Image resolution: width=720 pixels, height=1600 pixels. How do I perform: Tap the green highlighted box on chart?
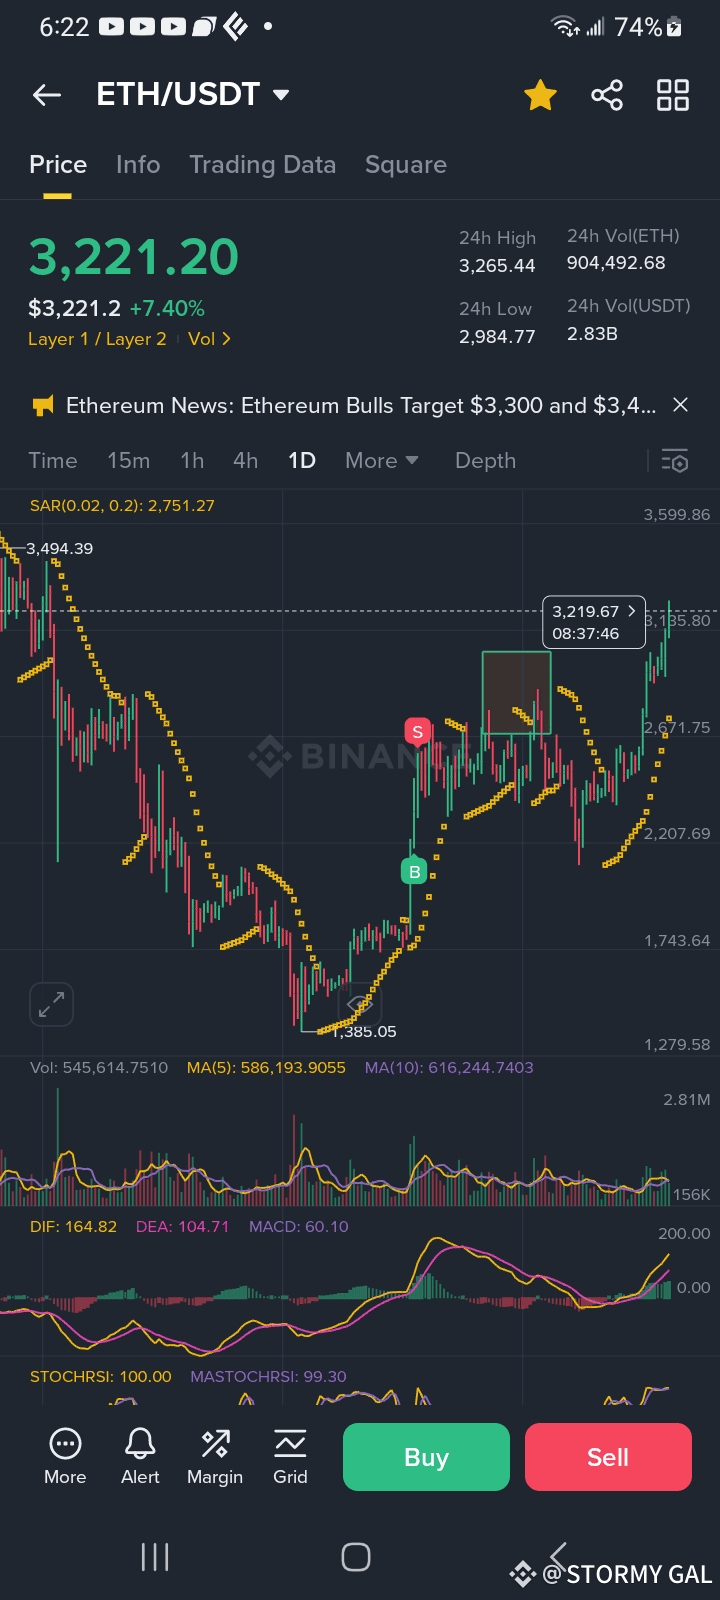(x=516, y=692)
